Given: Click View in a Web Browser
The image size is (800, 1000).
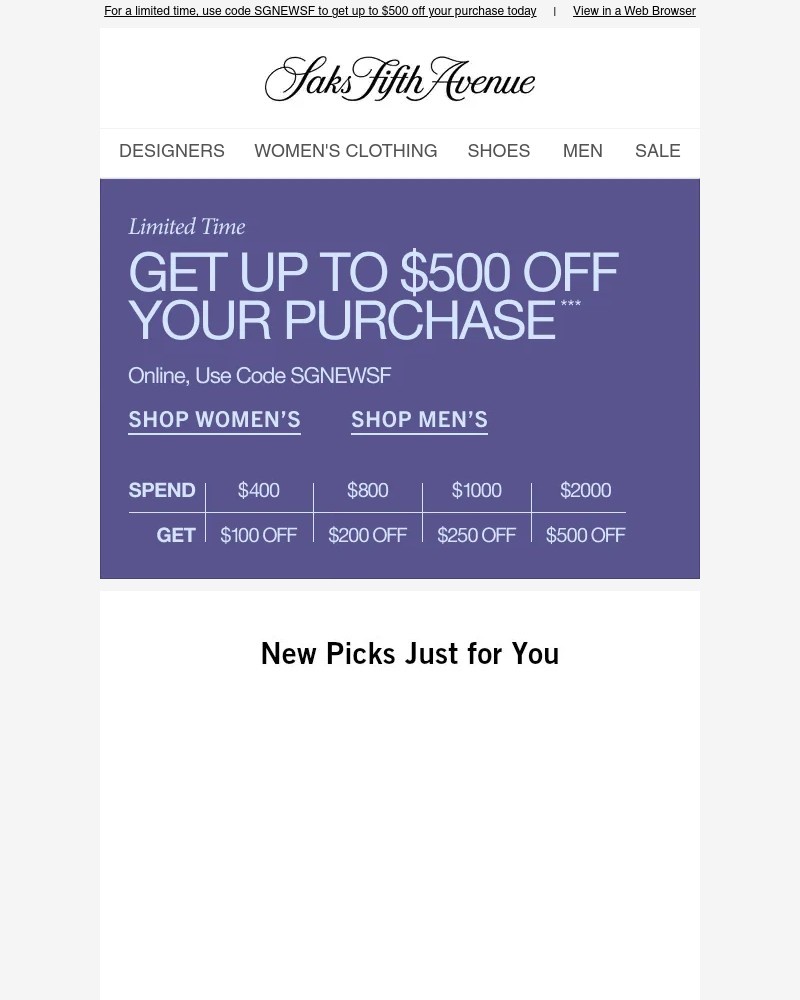Looking at the screenshot, I should pos(634,11).
